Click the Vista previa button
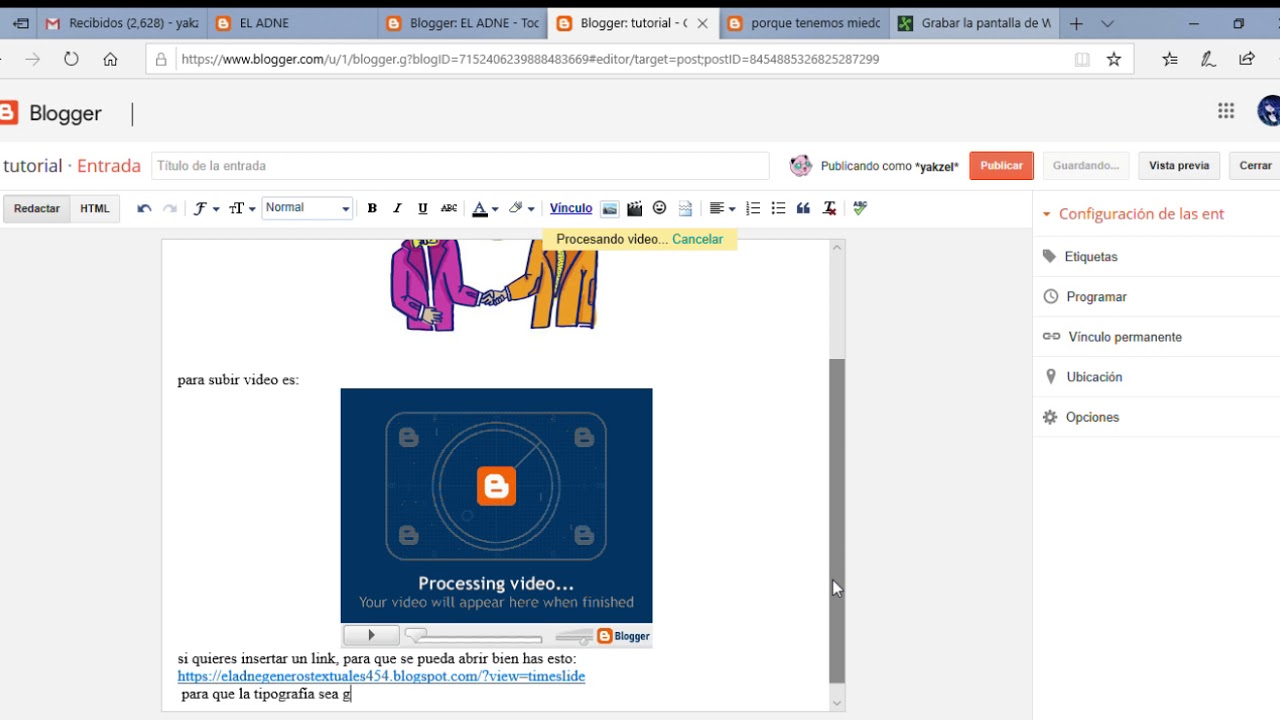 1179,166
